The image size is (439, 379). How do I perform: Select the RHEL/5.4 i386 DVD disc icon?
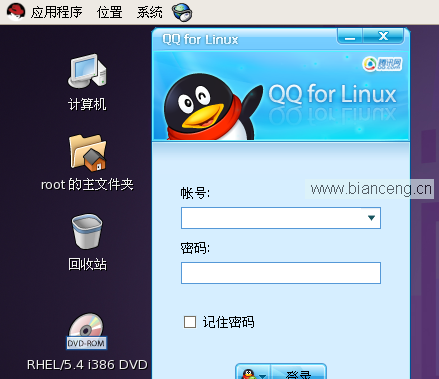tap(87, 331)
